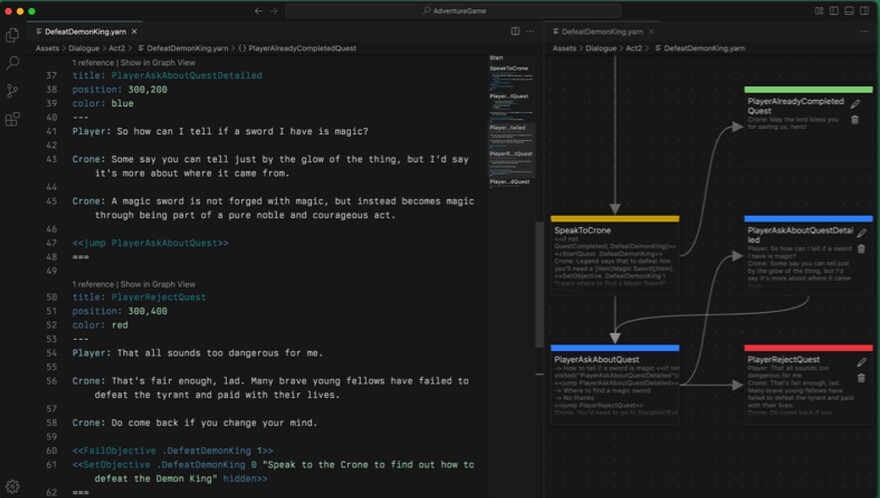Click '<<FailObjective .DefeatDemonKing 1>>' line
Image resolution: width=880 pixels, height=498 pixels.
click(173, 451)
